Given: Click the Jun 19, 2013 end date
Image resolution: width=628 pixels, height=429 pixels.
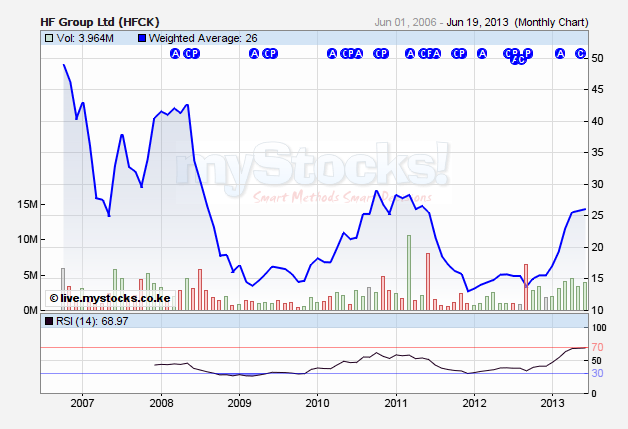Looking at the screenshot, I should tap(478, 20).
